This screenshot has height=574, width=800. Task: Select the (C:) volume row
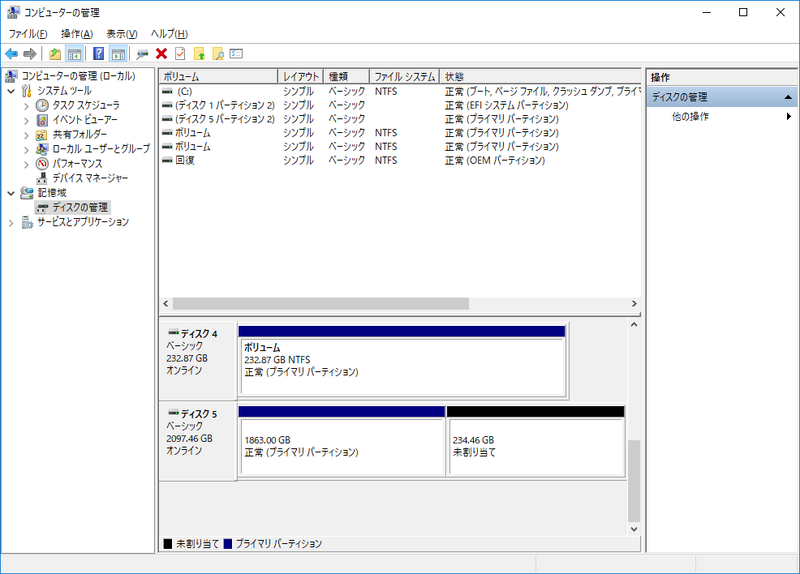point(401,91)
